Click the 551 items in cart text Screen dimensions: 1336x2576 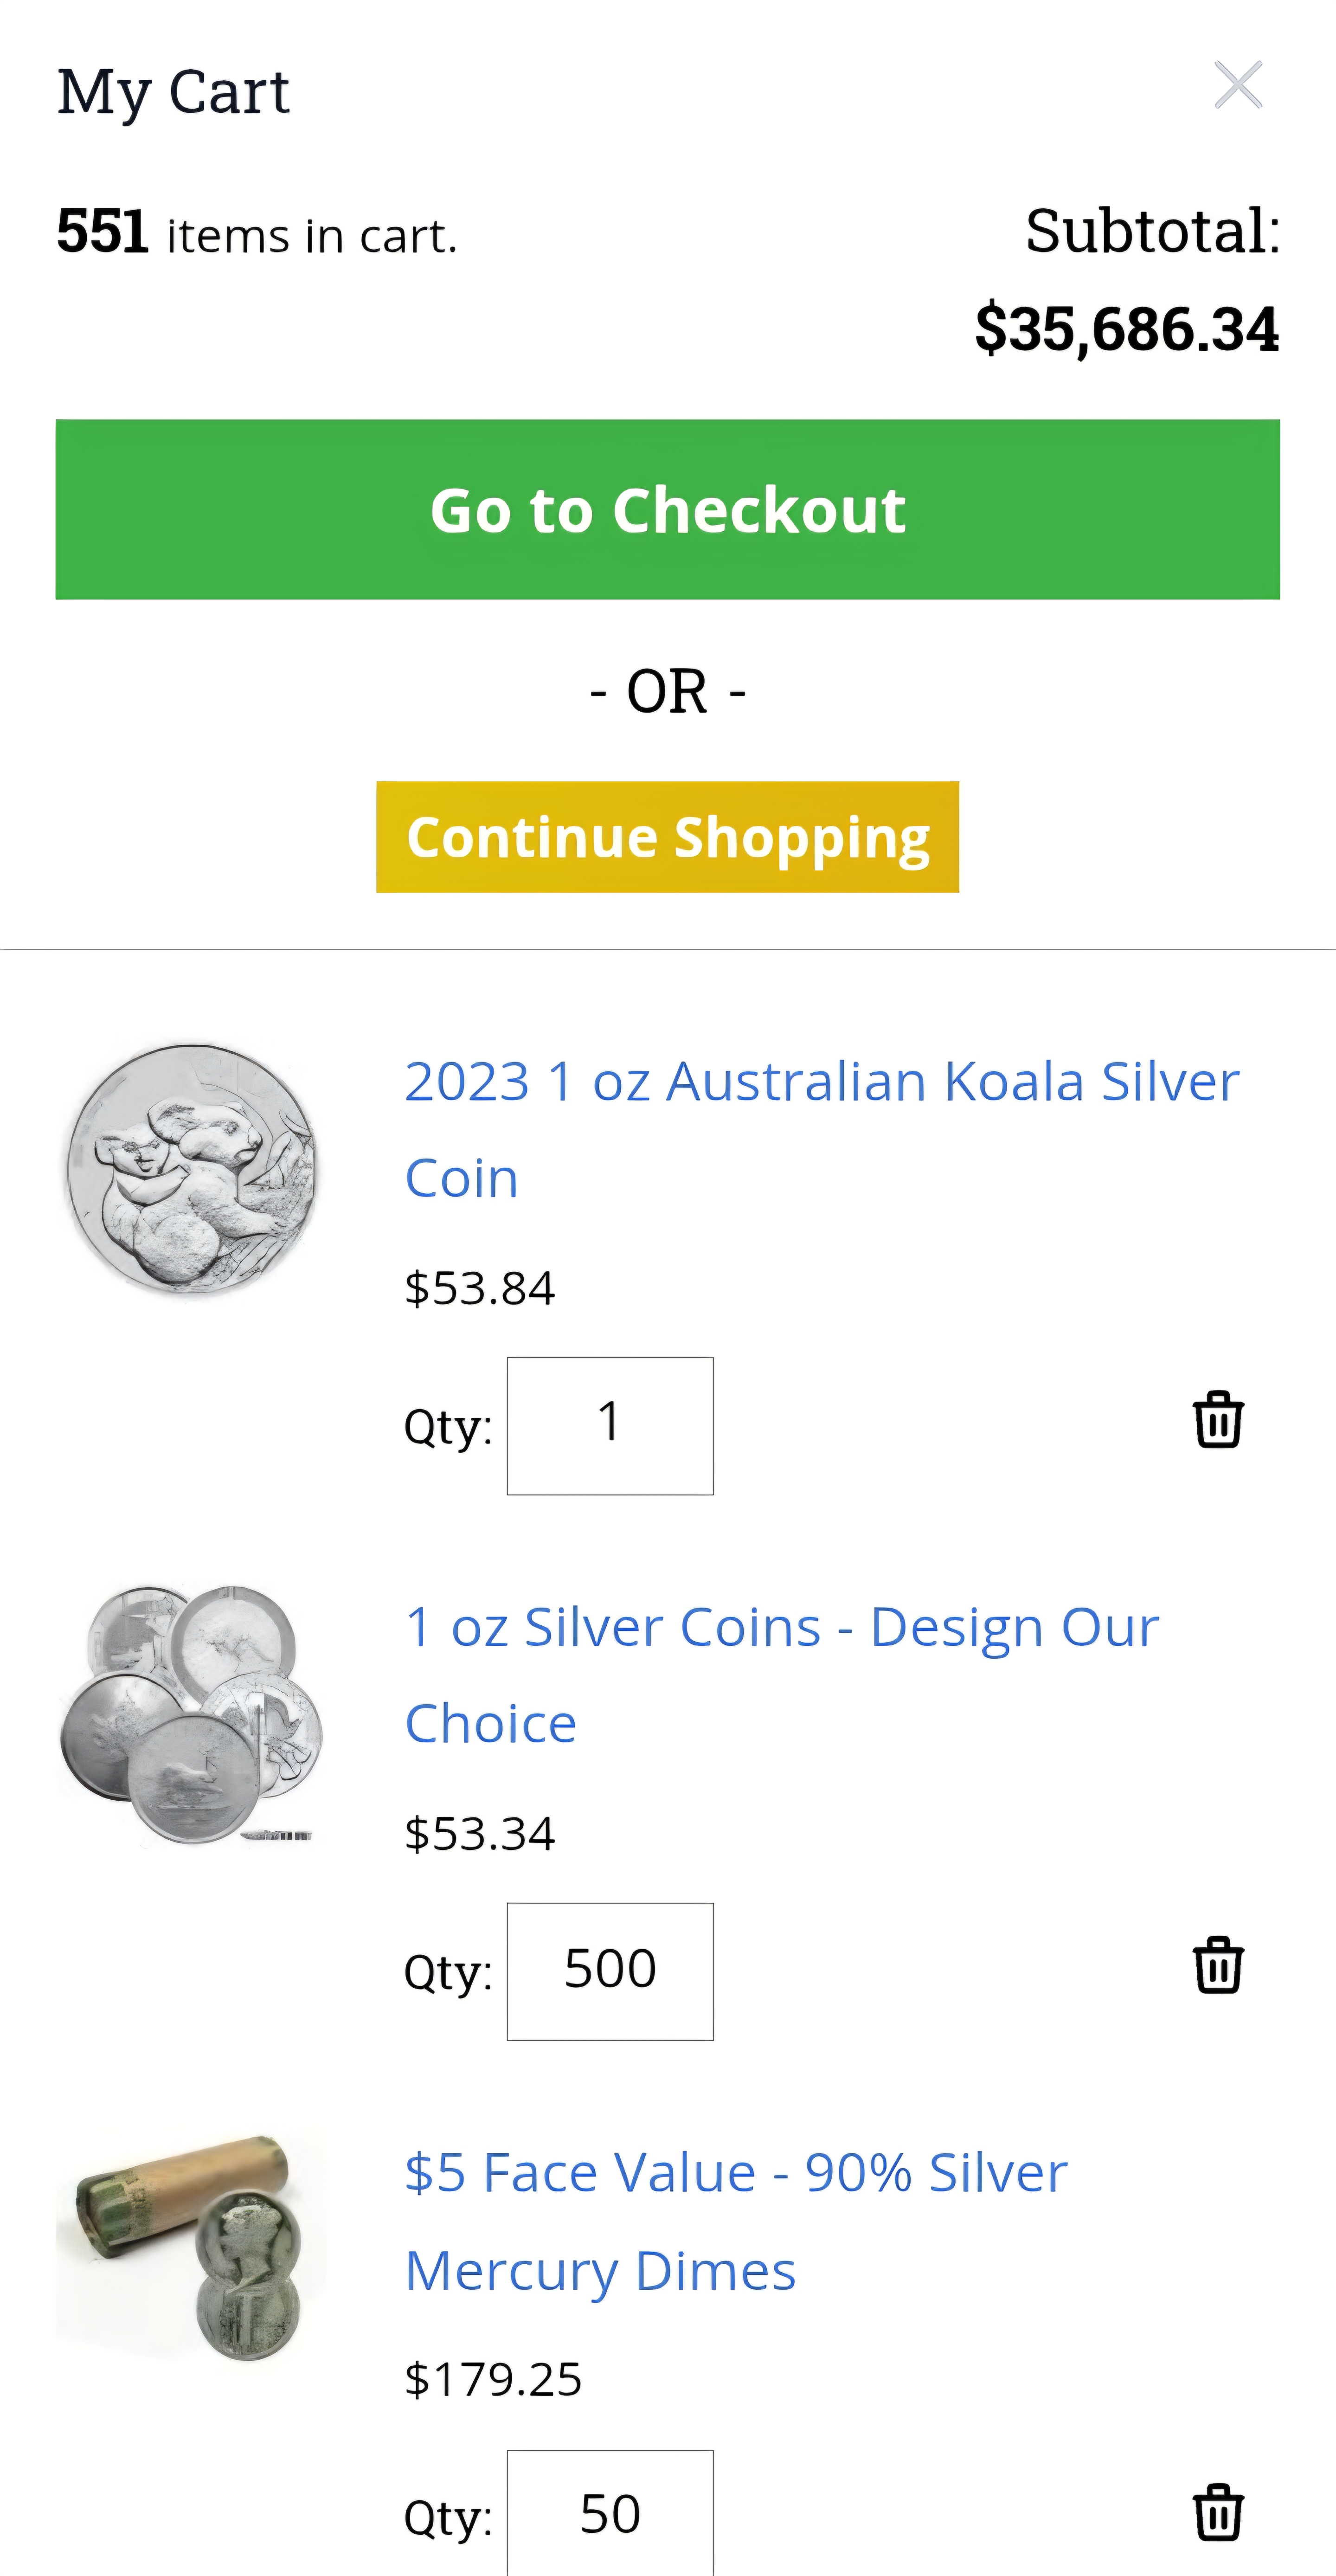click(x=257, y=233)
